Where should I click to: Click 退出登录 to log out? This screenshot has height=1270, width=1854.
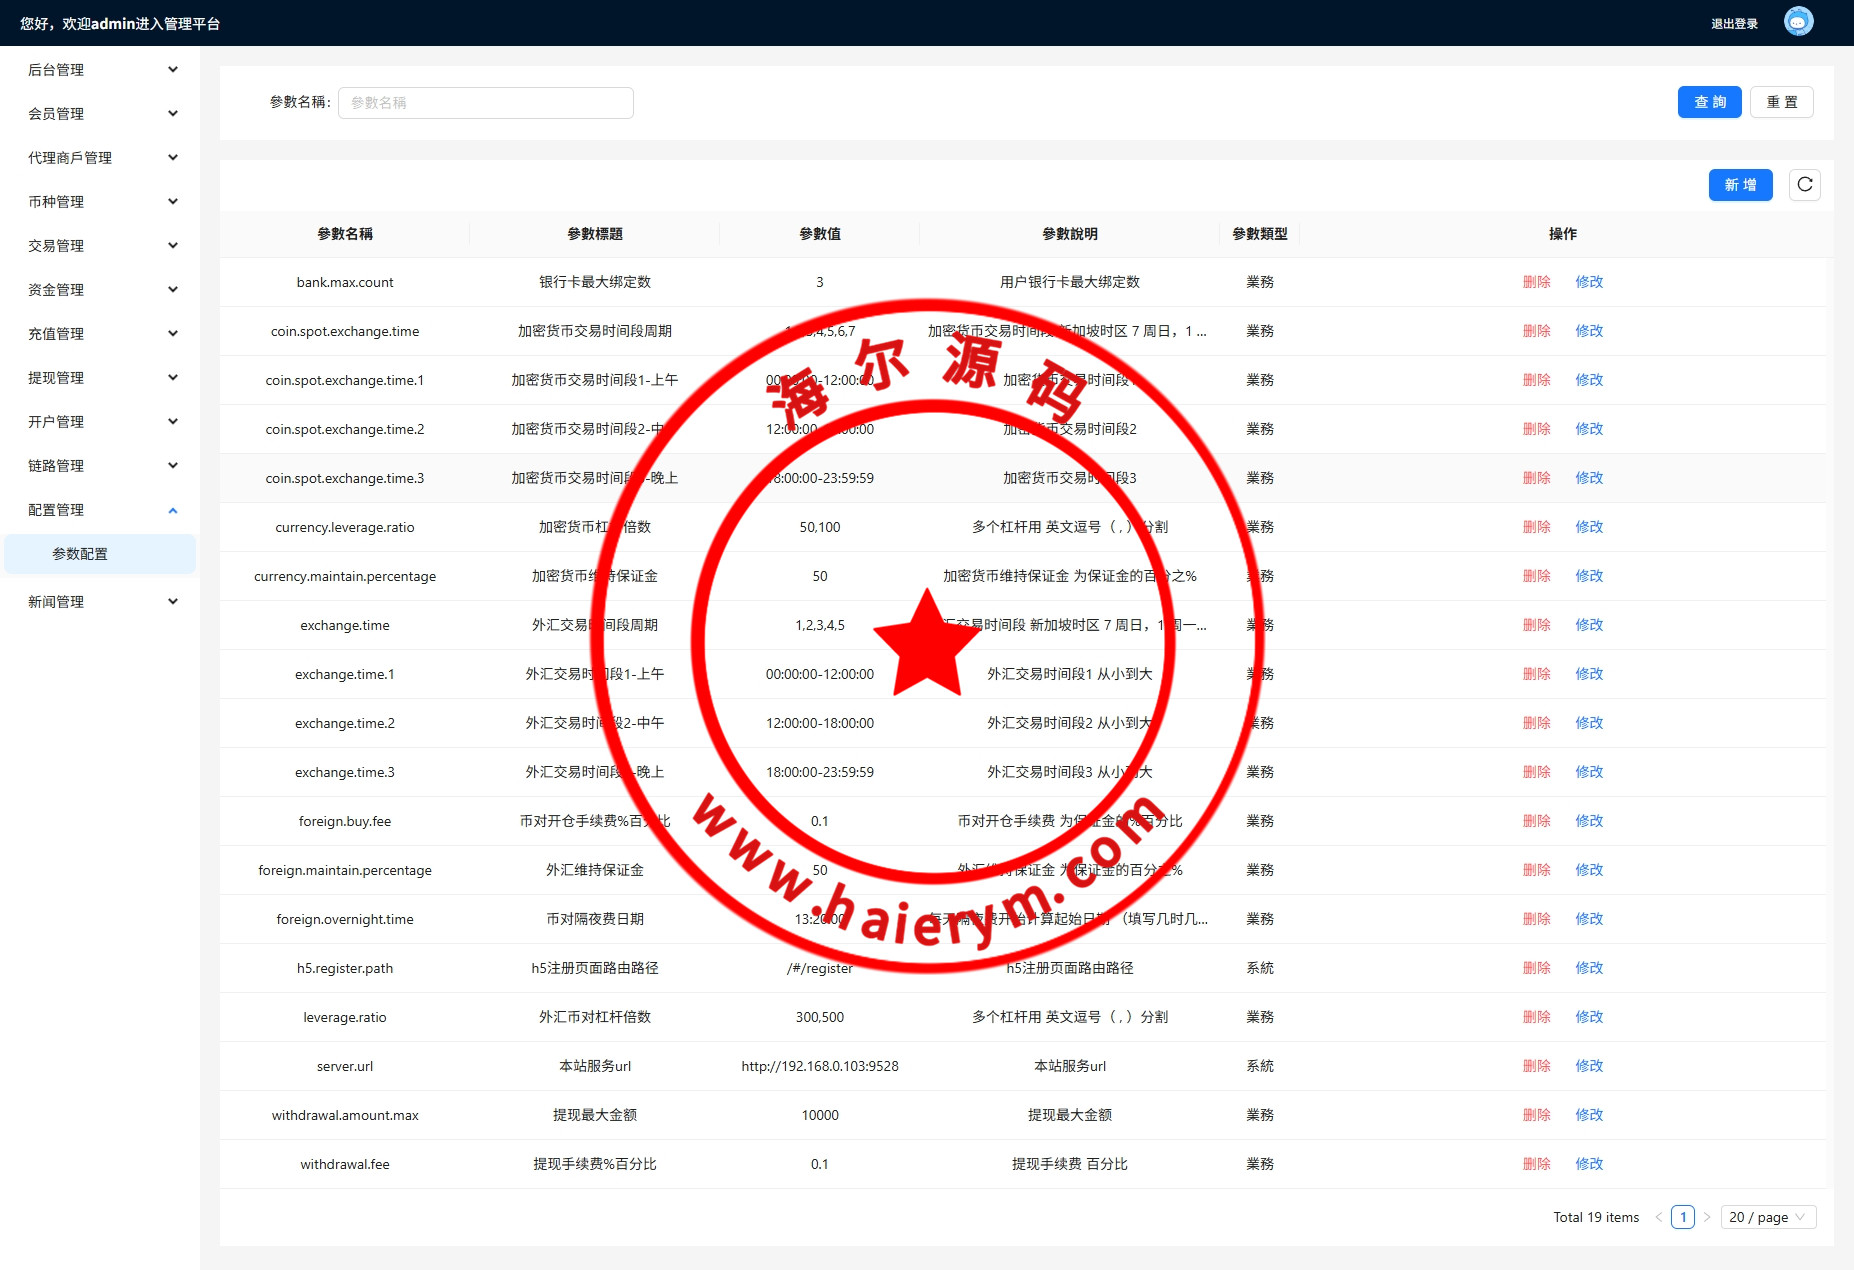point(1734,24)
